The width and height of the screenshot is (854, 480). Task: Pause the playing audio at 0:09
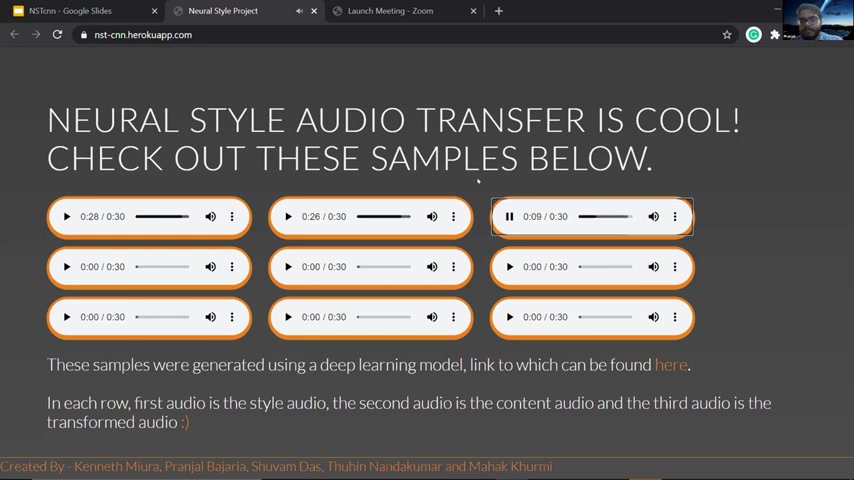[509, 217]
